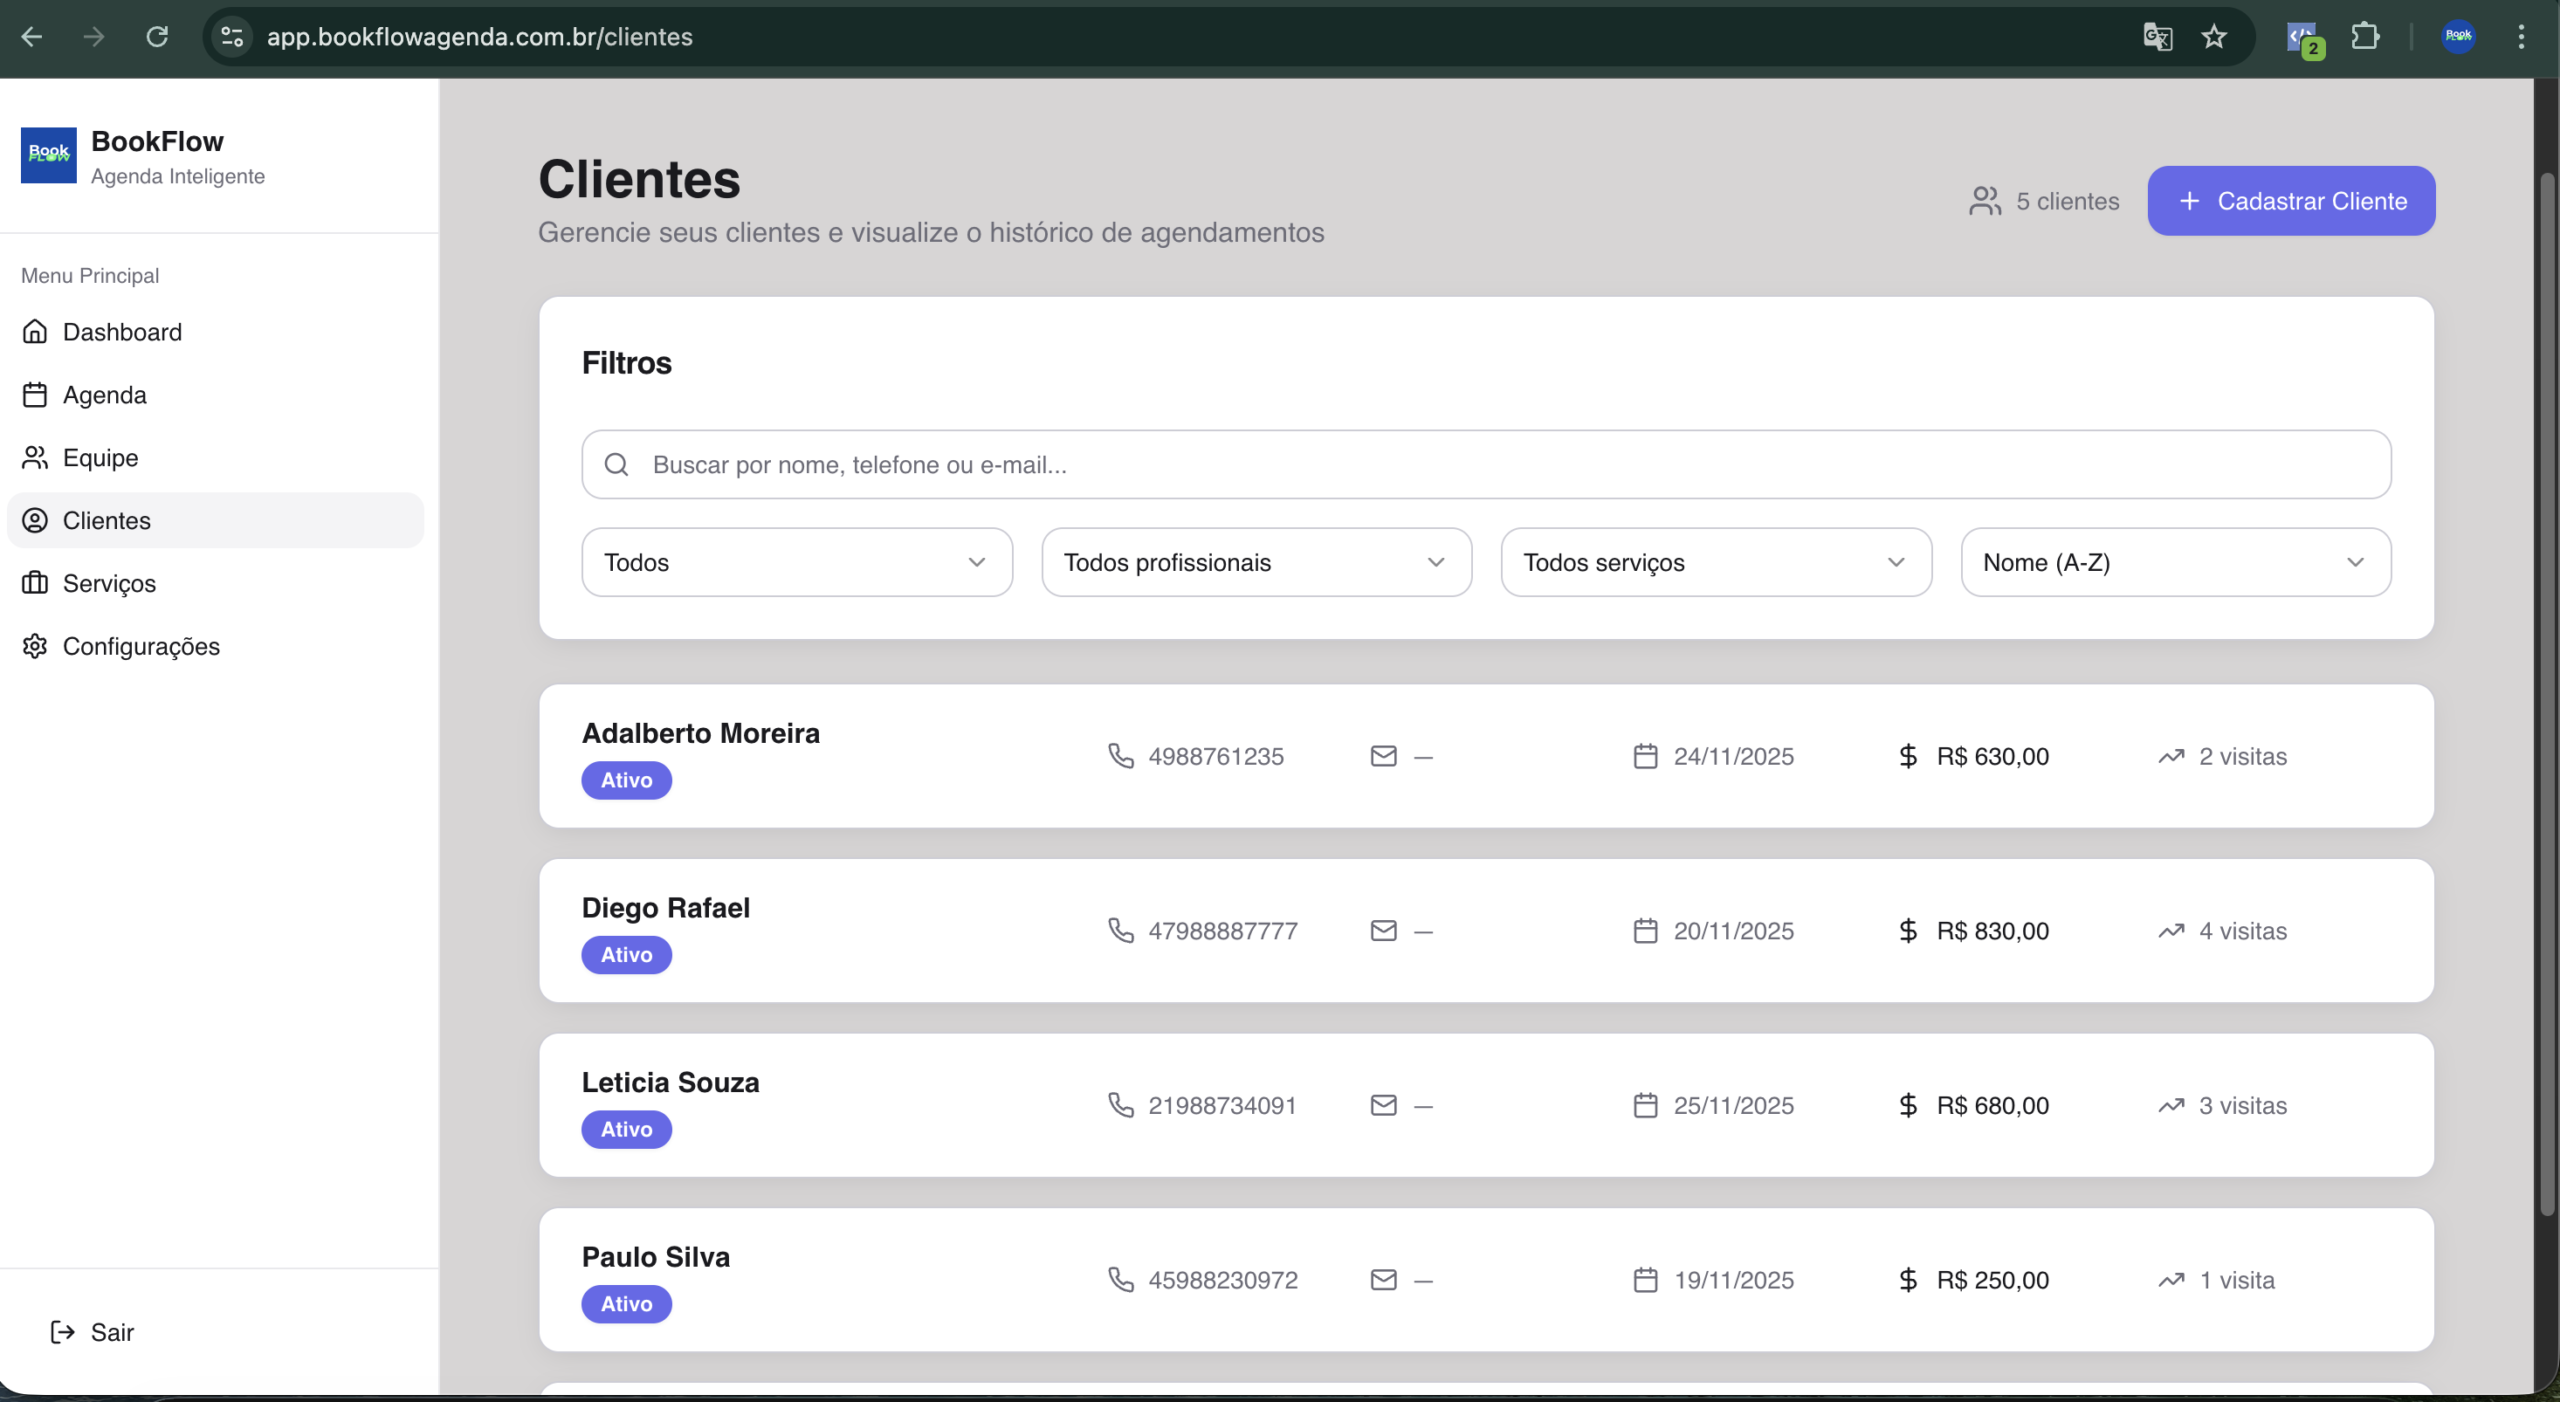Viewport: 2560px width, 1402px height.
Task: Open the Chrome three-dot menu
Action: coord(2521,37)
